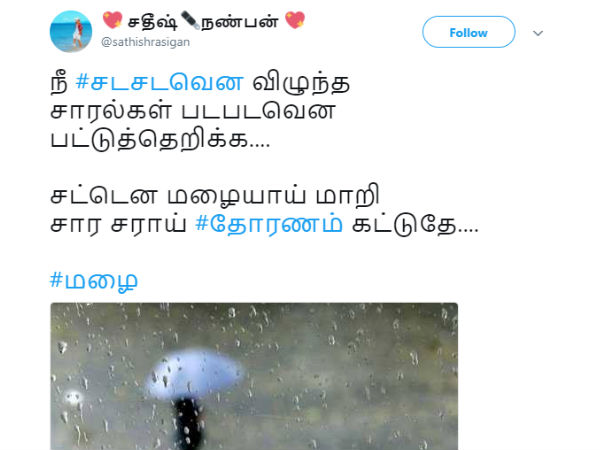Open the #மழை hashtag
This screenshot has height=450, width=600.
pyautogui.click(x=94, y=282)
